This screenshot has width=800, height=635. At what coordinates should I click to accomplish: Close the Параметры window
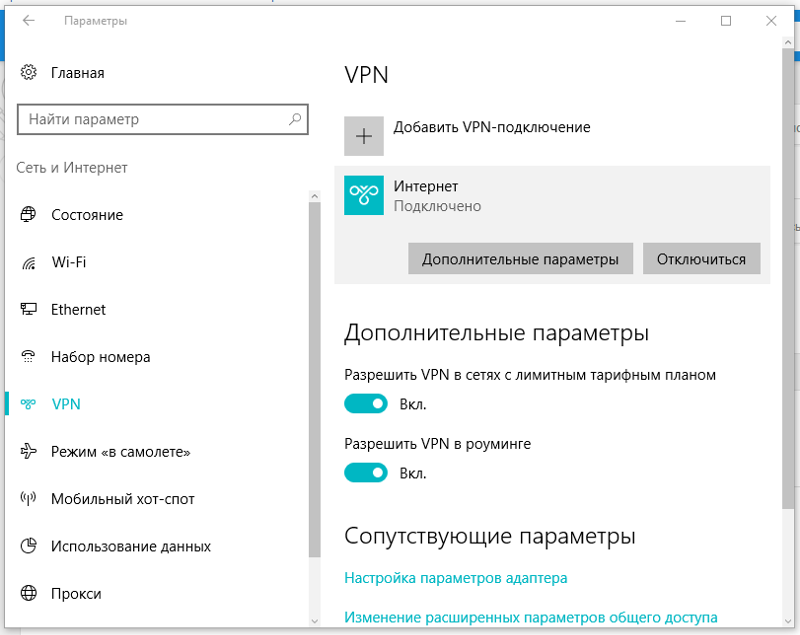point(771,20)
